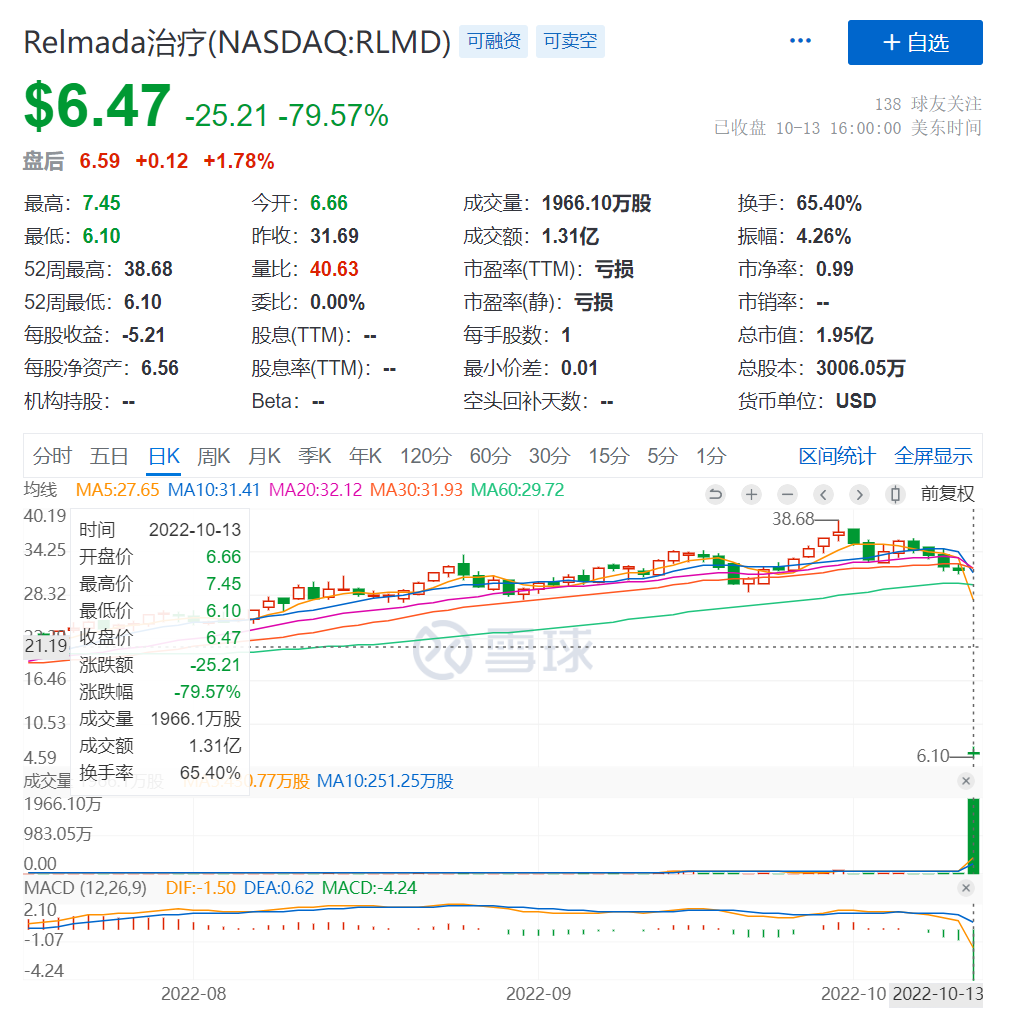Click the DIF:-1.50 indicator value
The height and width of the screenshot is (1010, 1015).
click(201, 887)
